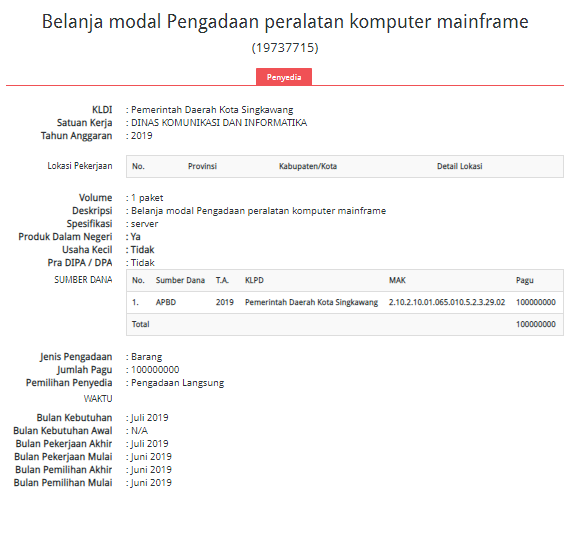
Task: Click the MAK column header
Action: 397,280
